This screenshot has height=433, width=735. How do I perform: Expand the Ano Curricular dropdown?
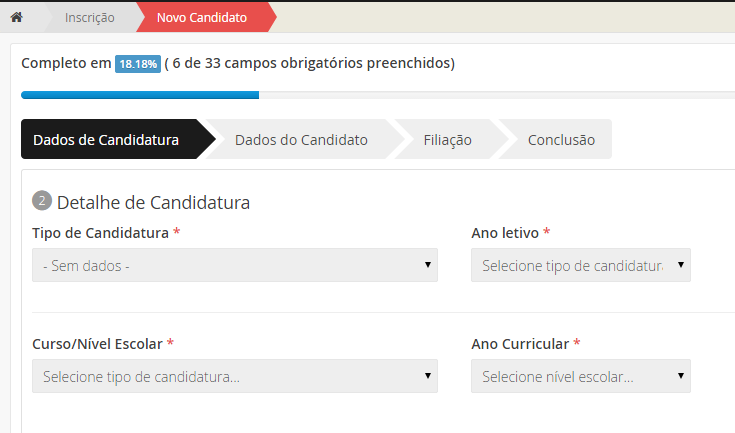[x=581, y=376]
